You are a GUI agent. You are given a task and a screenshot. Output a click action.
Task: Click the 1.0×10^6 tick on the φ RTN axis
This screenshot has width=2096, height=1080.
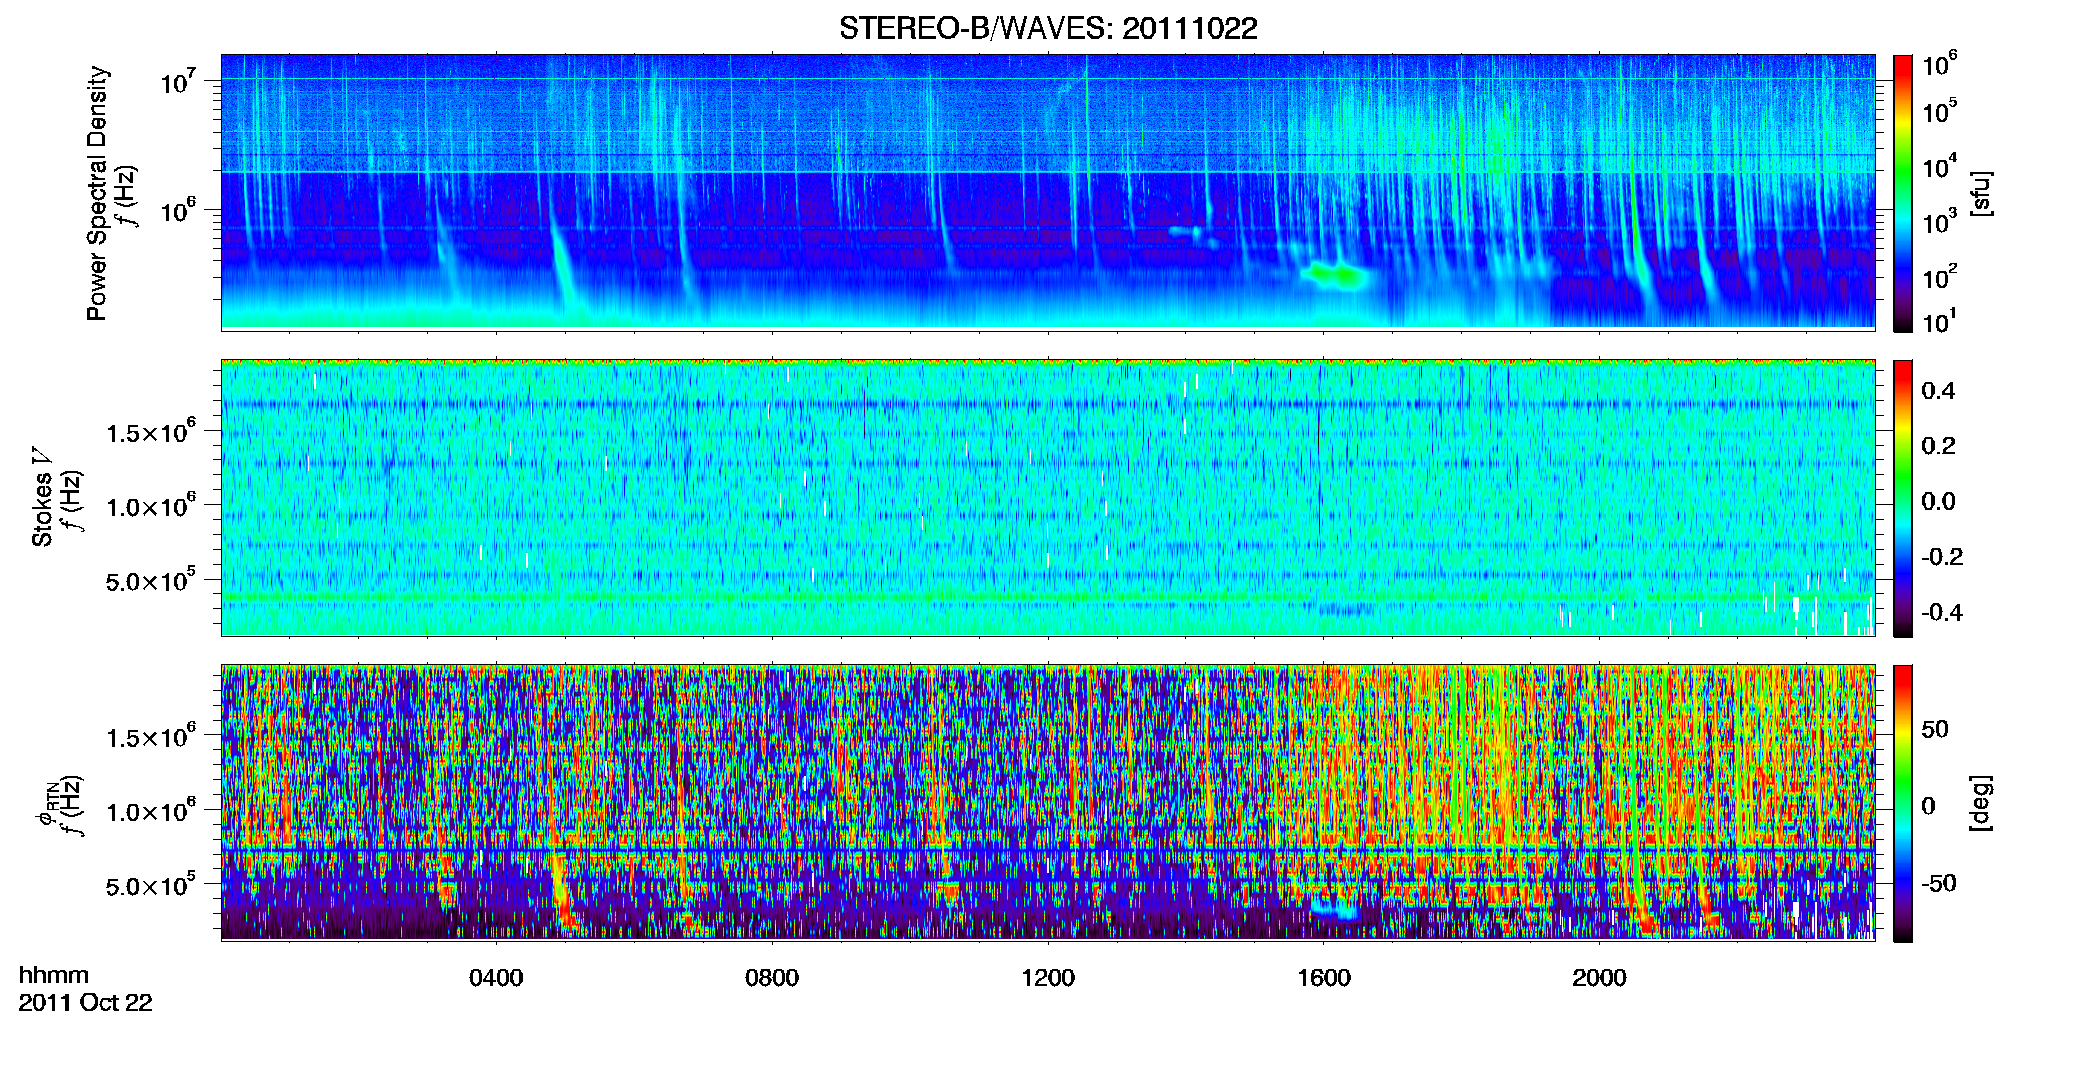[x=151, y=811]
